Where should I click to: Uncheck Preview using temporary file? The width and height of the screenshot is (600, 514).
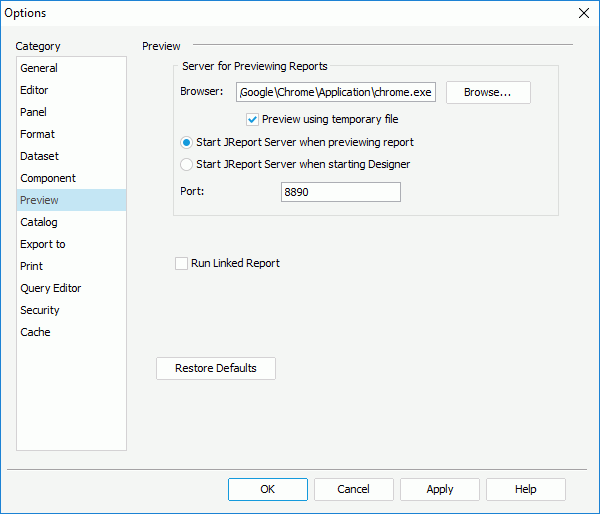click(x=252, y=119)
